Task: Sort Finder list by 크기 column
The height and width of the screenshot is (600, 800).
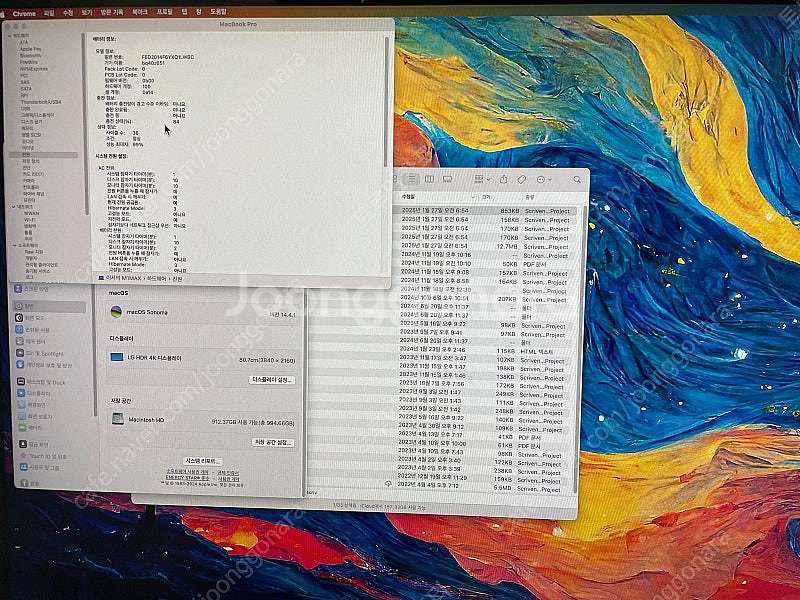Action: (501, 196)
